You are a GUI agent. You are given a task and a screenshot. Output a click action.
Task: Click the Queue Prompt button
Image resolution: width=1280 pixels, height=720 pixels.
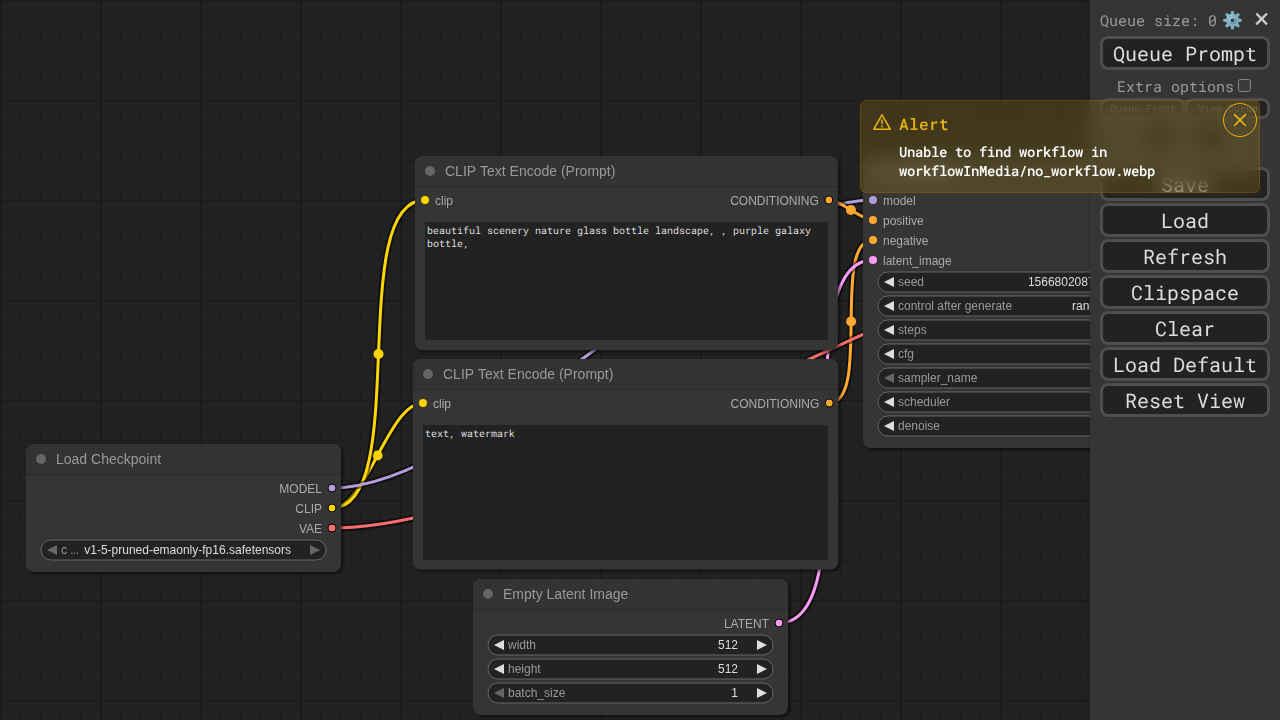1184,54
